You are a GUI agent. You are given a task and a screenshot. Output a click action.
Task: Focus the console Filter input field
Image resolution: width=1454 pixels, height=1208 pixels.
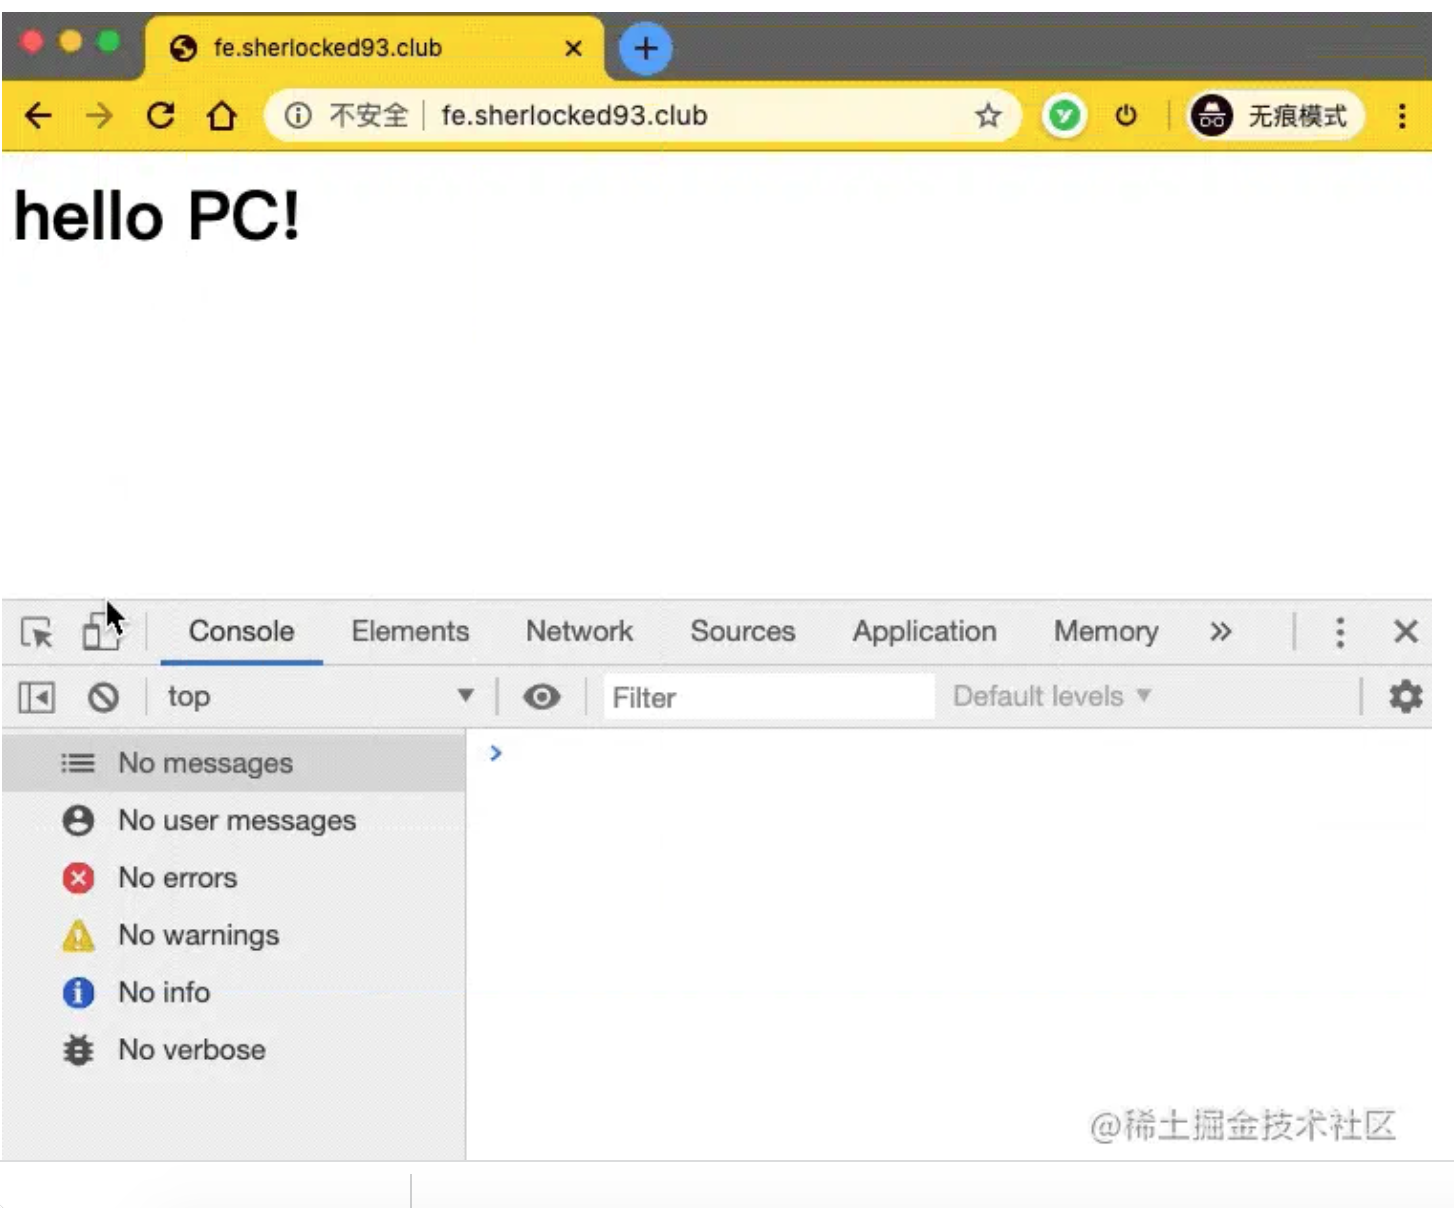coord(768,697)
